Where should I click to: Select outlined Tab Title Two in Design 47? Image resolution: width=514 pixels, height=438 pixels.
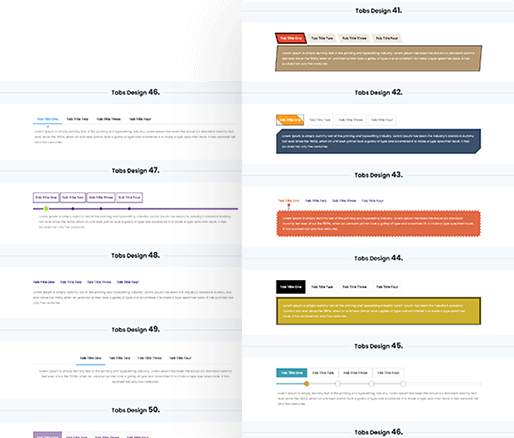click(x=73, y=197)
